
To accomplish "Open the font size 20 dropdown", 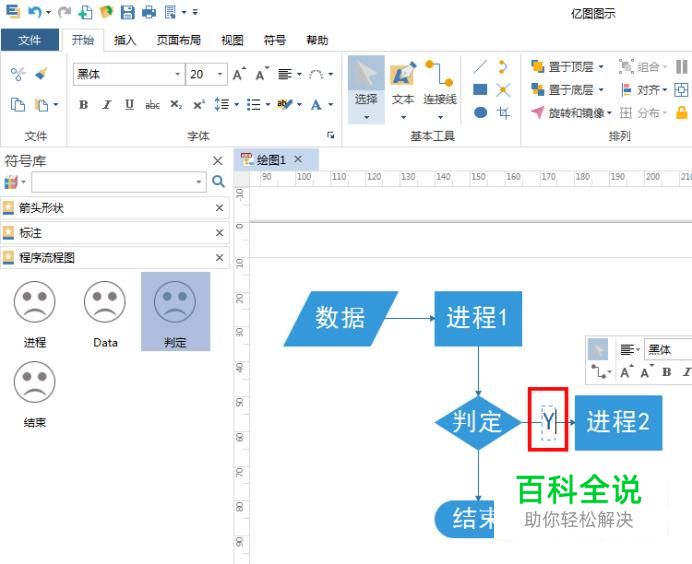I will (x=220, y=74).
